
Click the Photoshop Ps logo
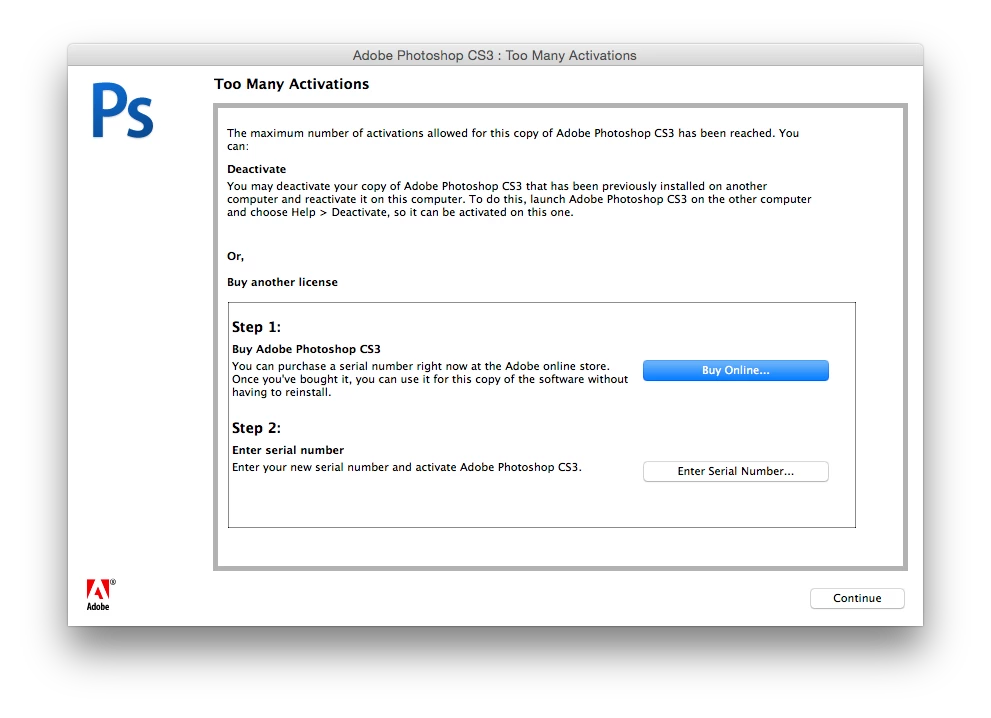pos(123,111)
